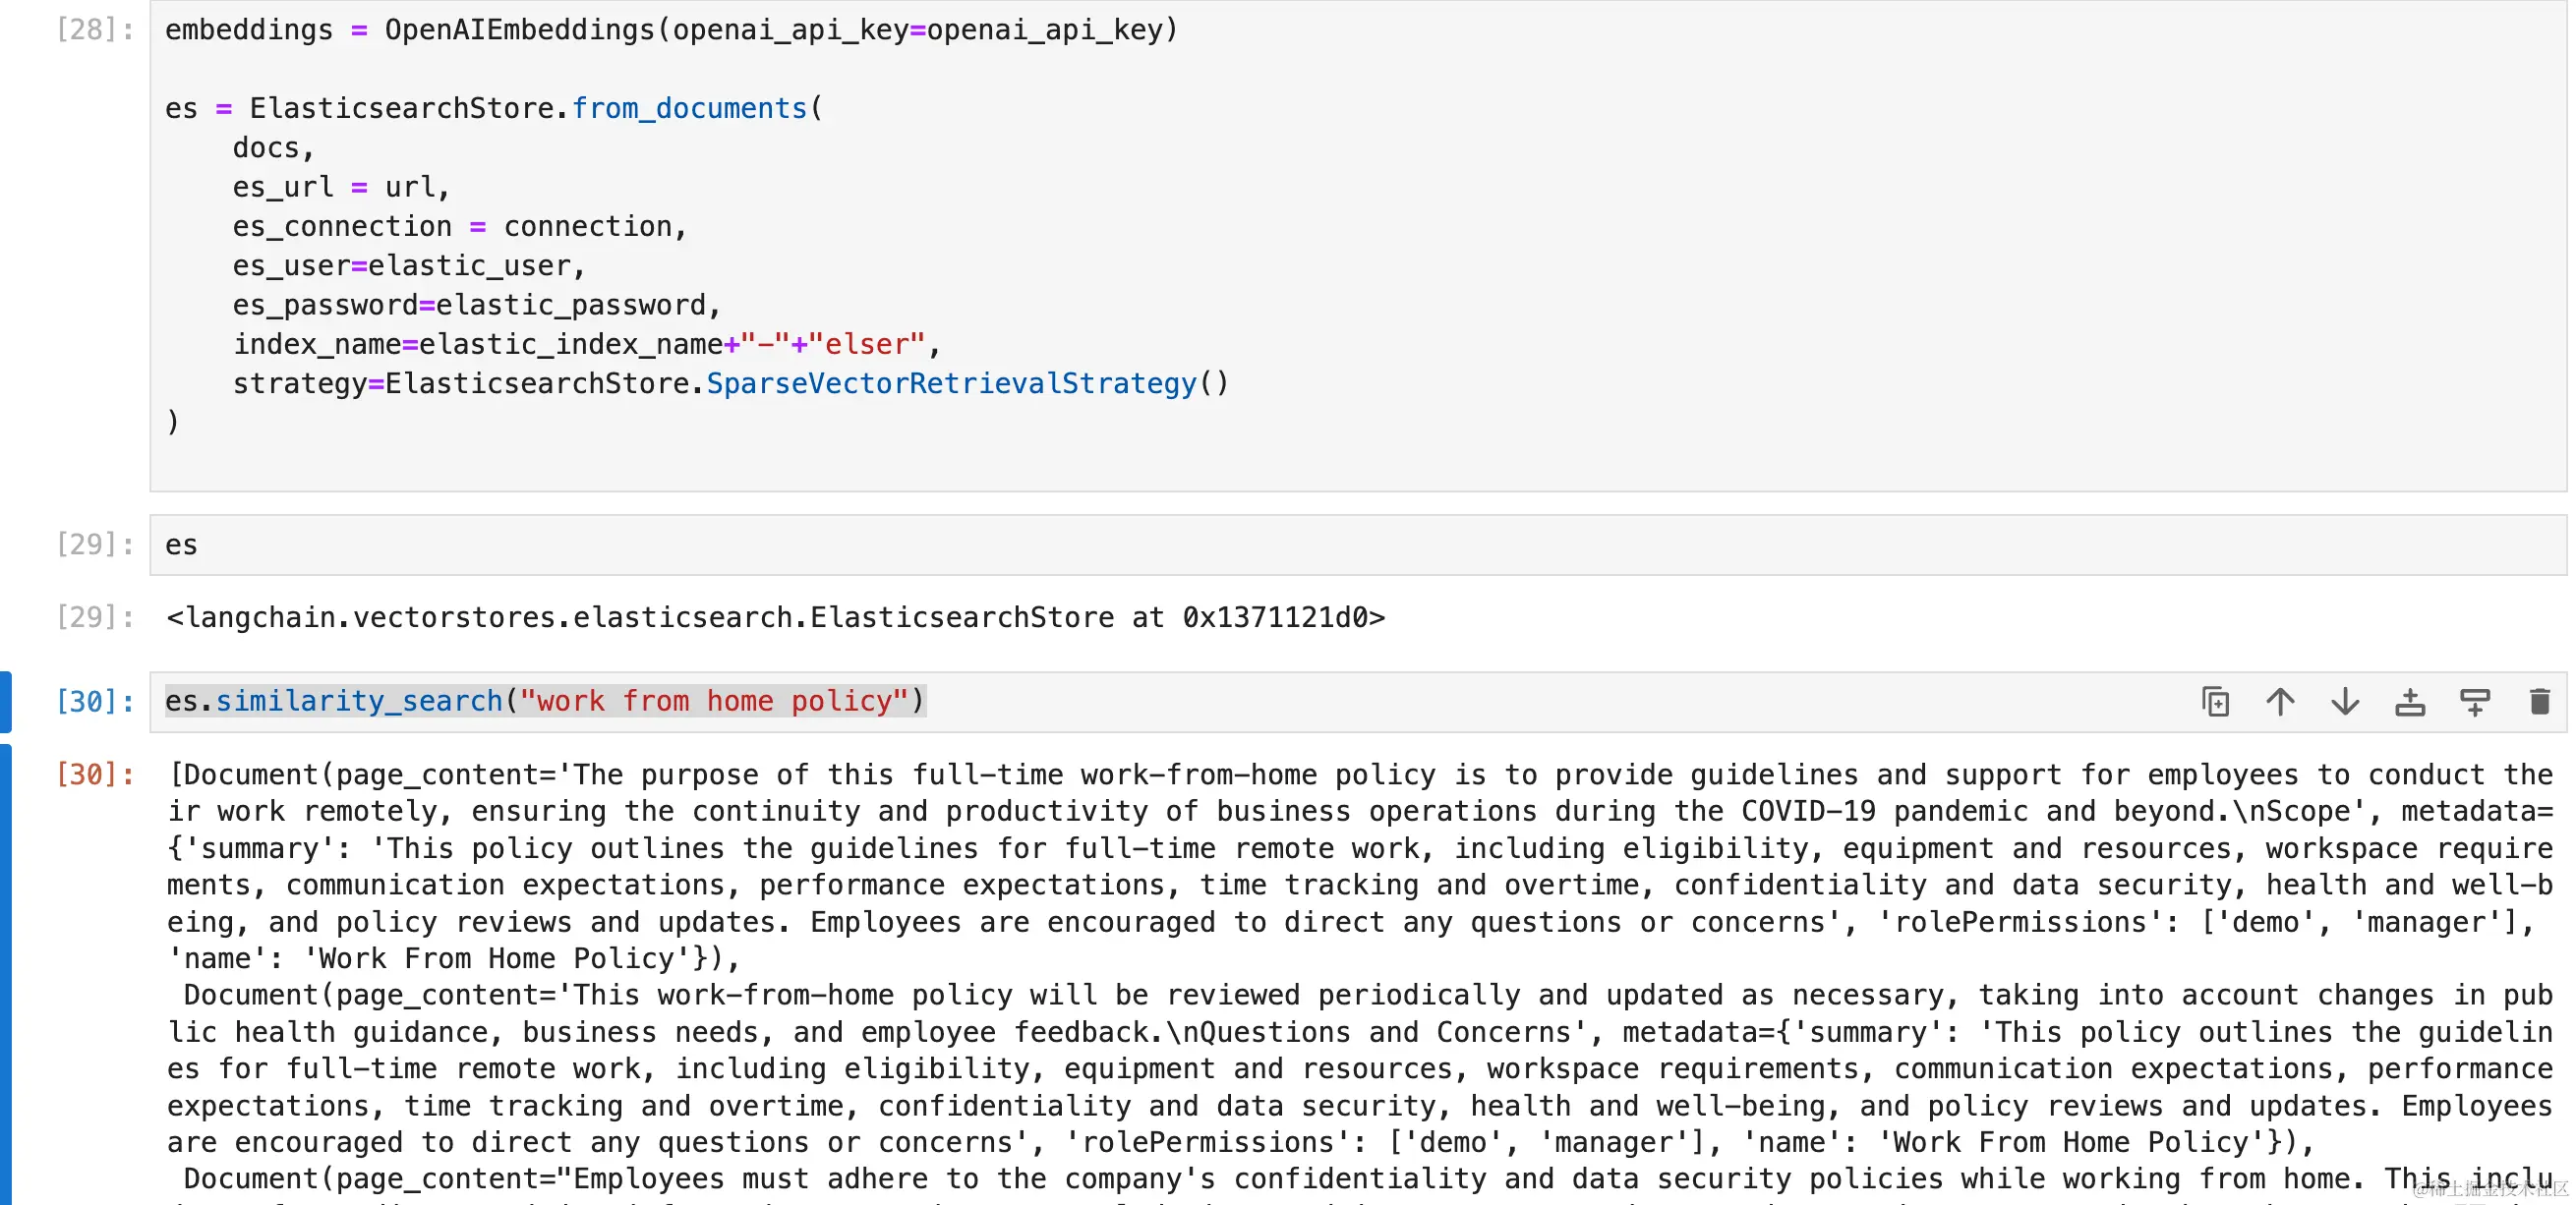Click the [30]: input prompt label
2576x1205 pixels.
pos(95,702)
